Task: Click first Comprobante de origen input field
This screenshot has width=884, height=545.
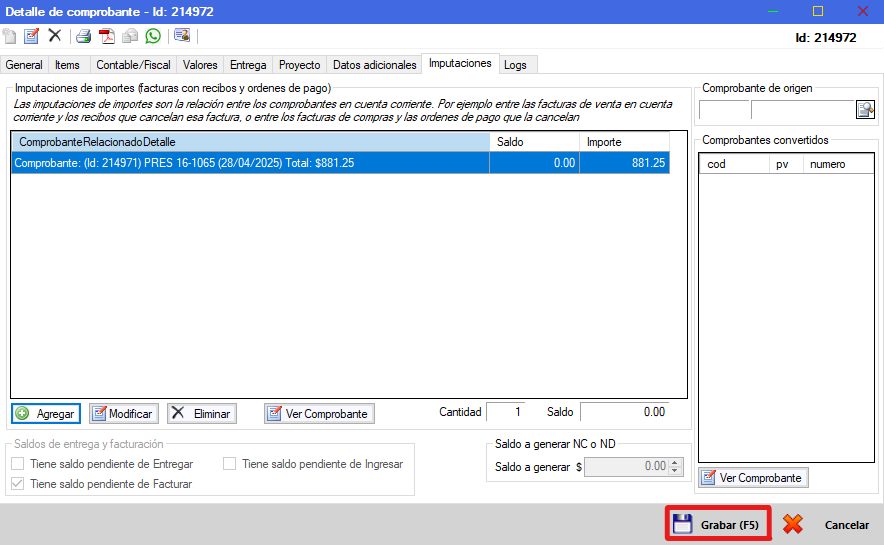Action: pyautogui.click(x=724, y=109)
